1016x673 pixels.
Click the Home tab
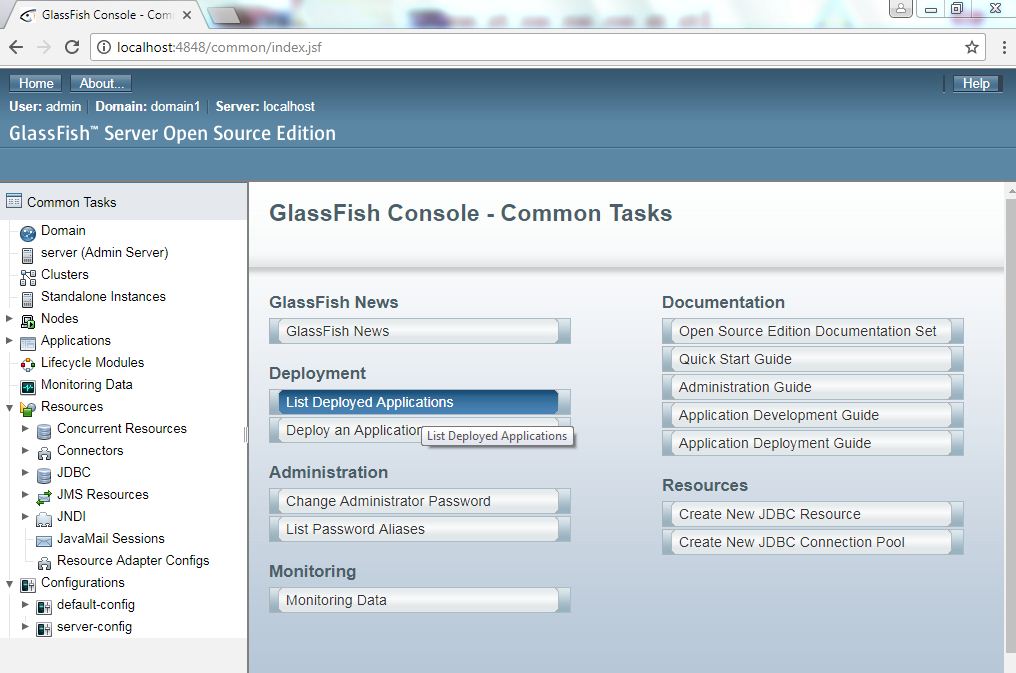tap(34, 83)
